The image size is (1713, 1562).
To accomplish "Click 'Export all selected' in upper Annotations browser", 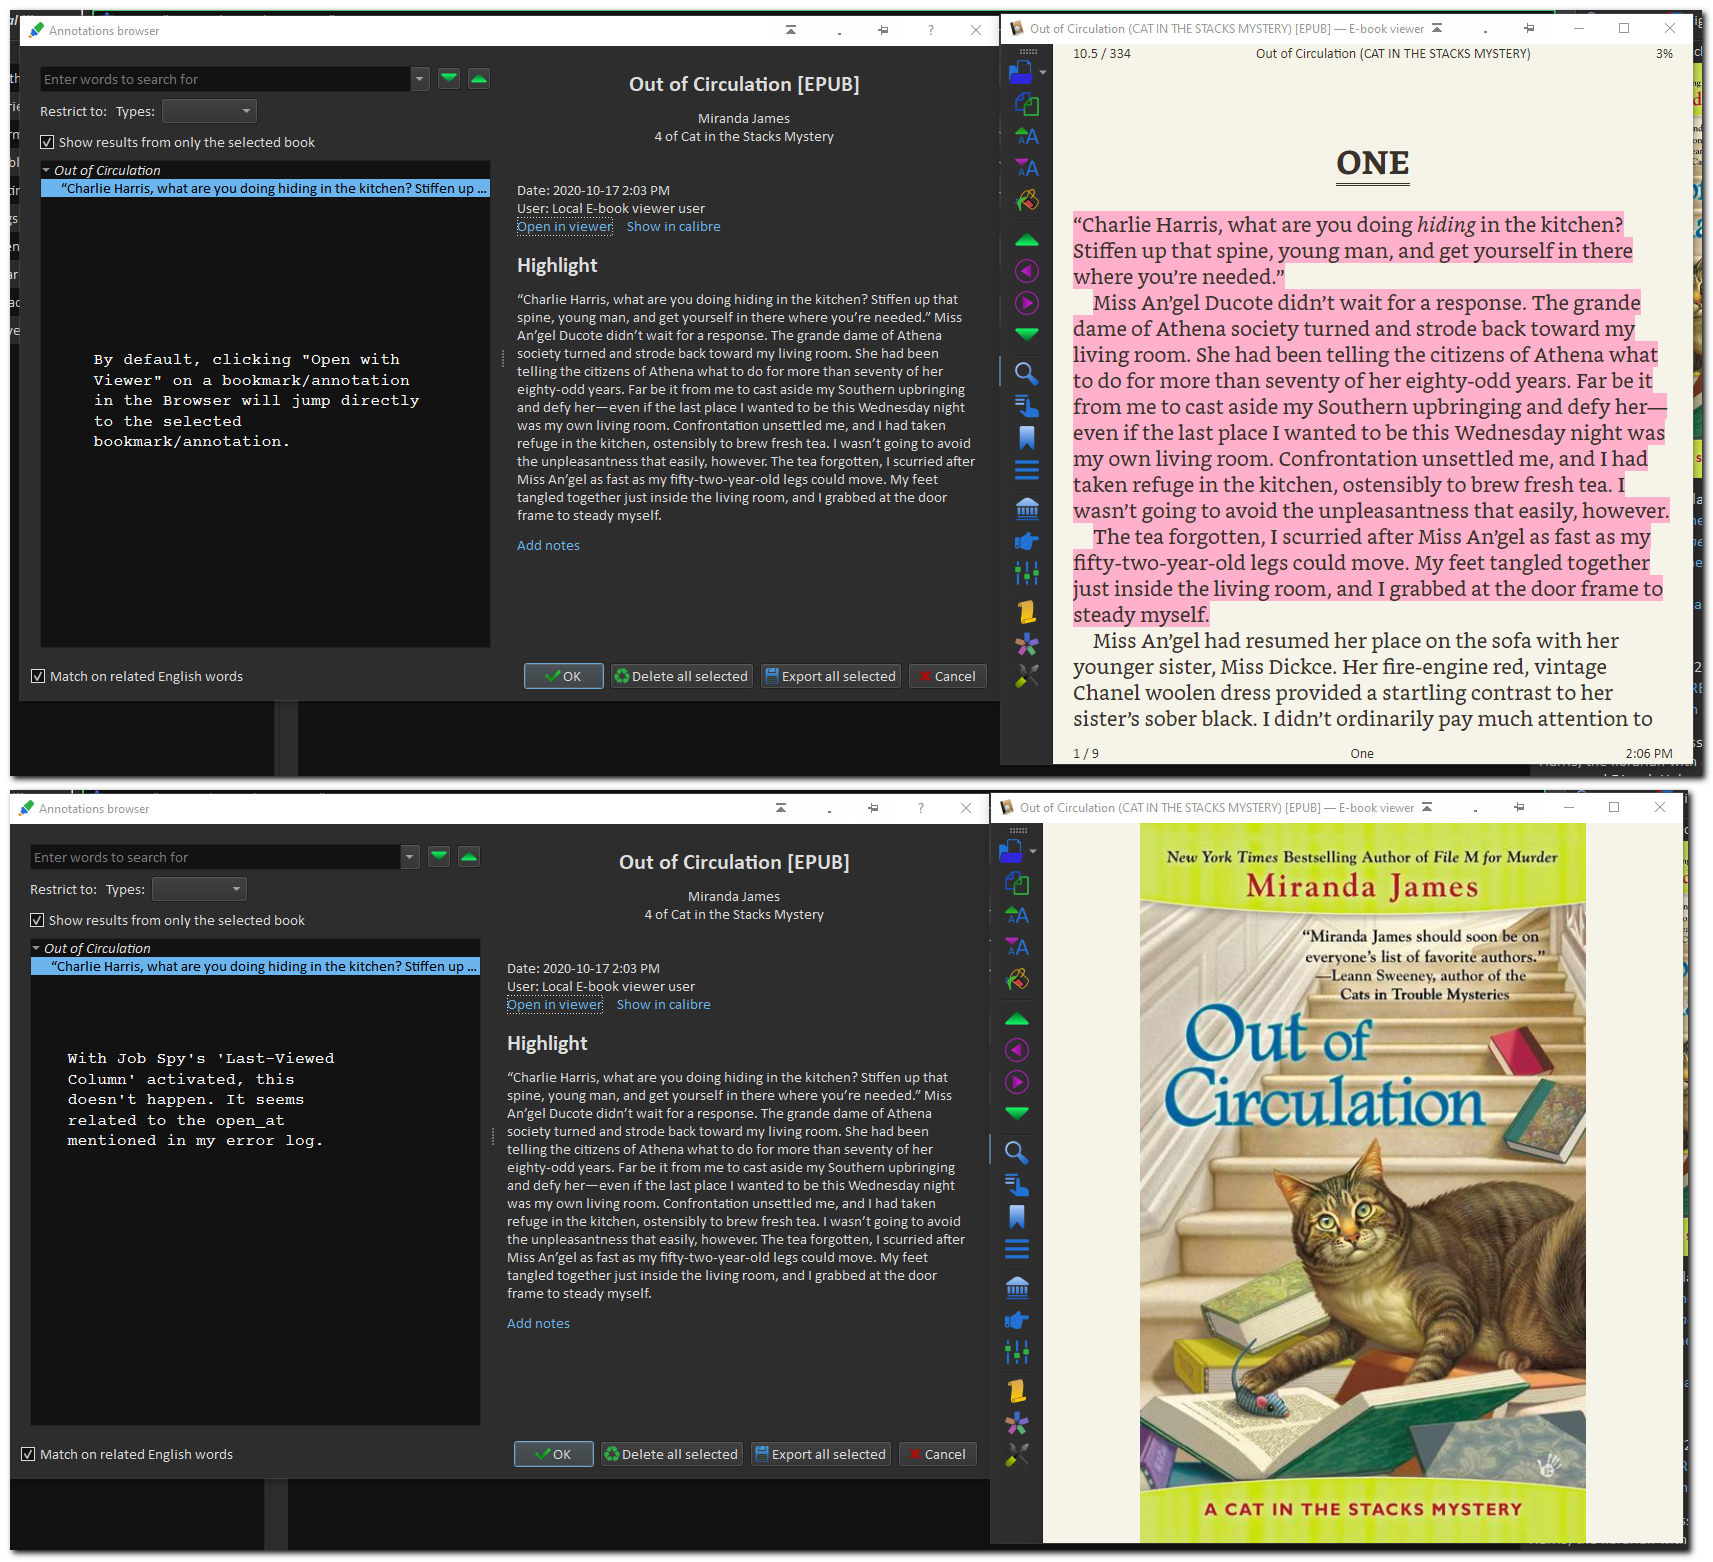I will click(x=830, y=676).
